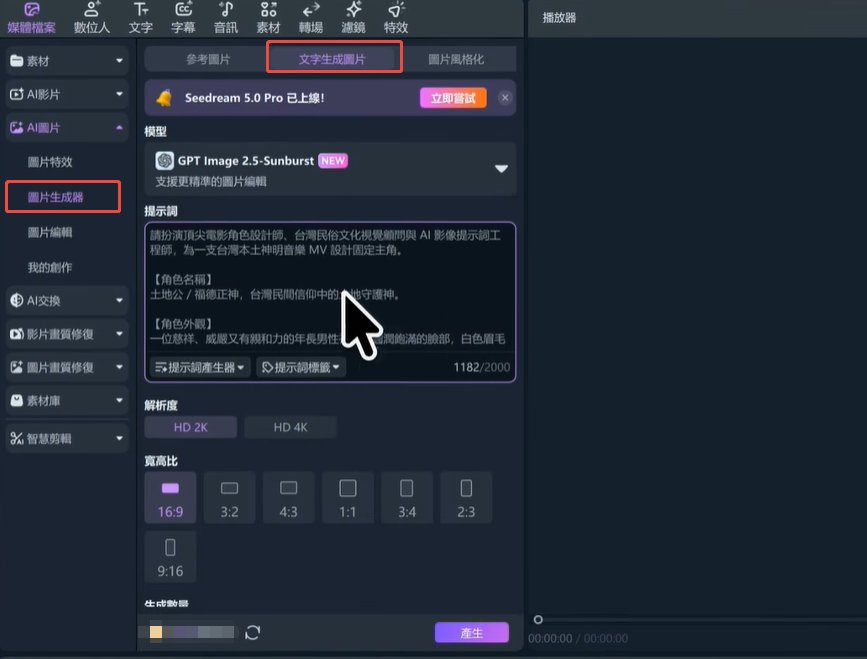Expand the AI影片 section arrow

click(119, 94)
